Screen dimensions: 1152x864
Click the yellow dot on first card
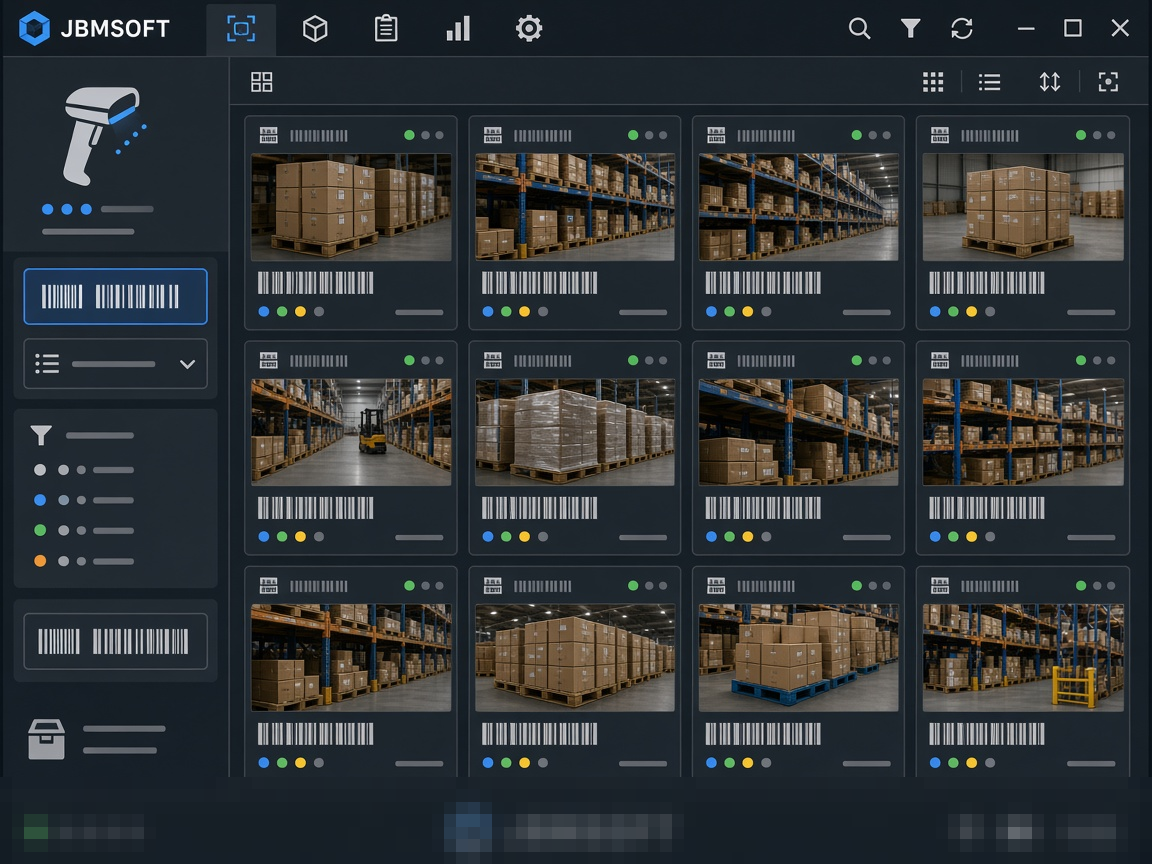[300, 312]
